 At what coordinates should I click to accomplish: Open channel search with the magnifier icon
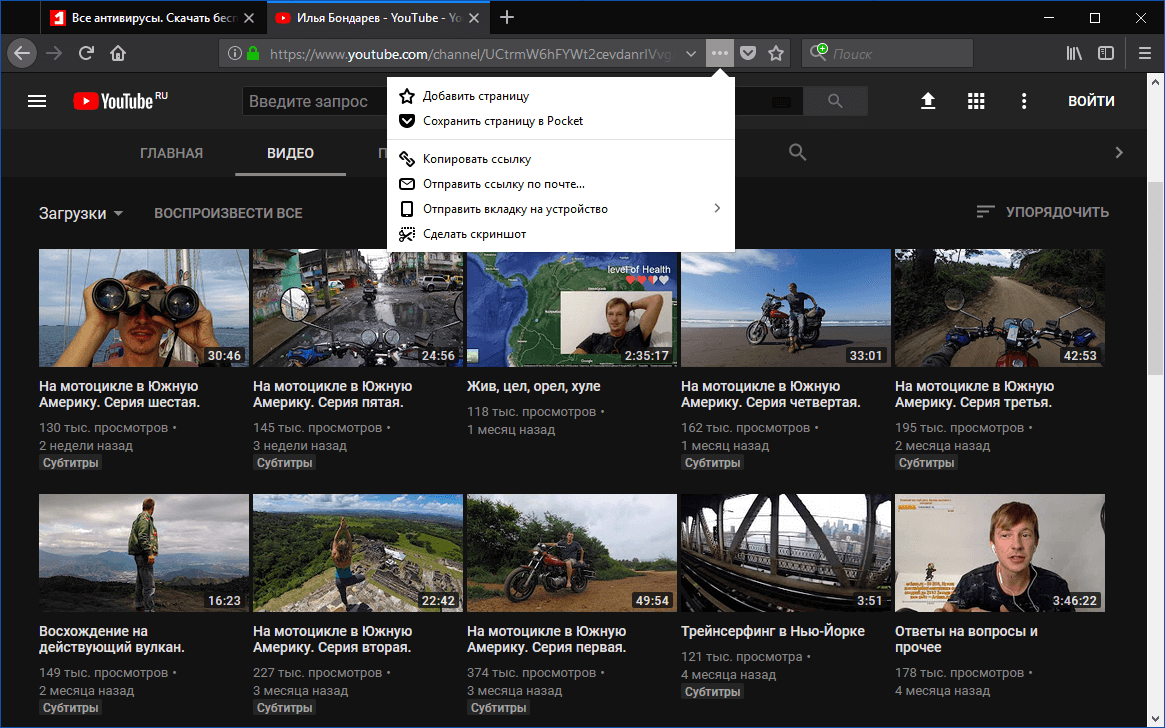pyautogui.click(x=797, y=152)
